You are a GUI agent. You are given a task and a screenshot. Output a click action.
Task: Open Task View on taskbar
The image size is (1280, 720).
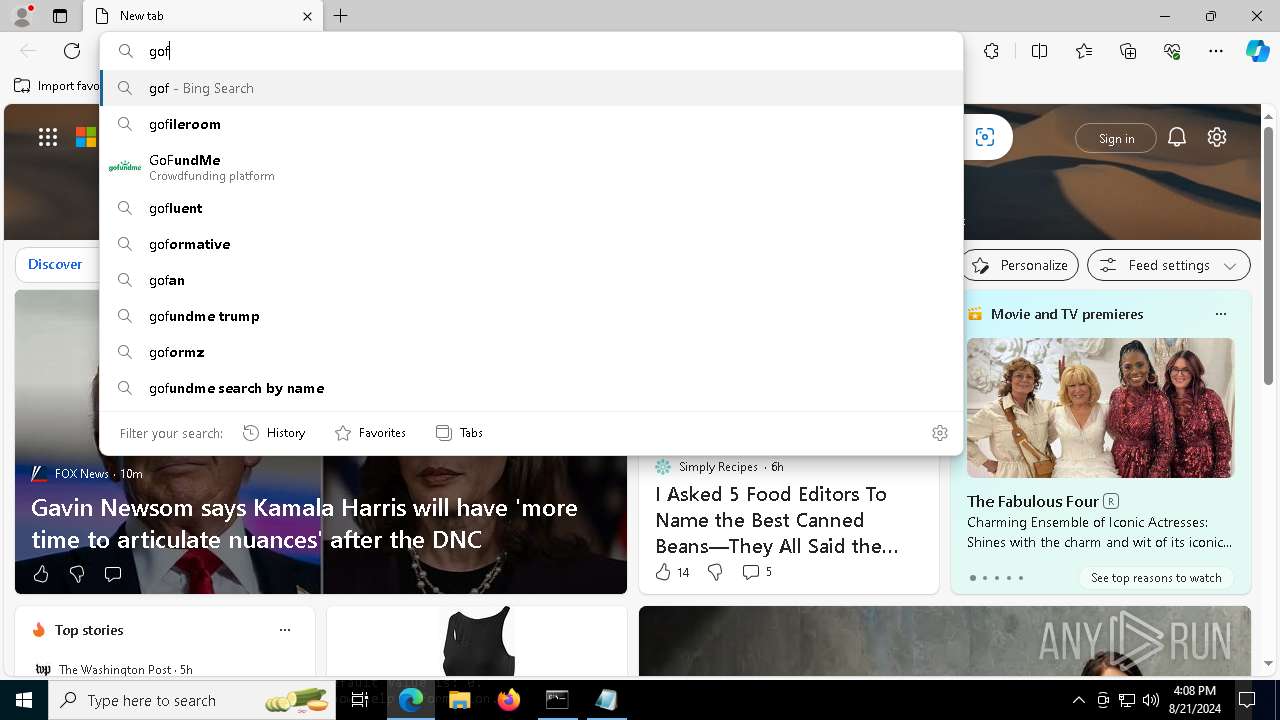(360, 700)
